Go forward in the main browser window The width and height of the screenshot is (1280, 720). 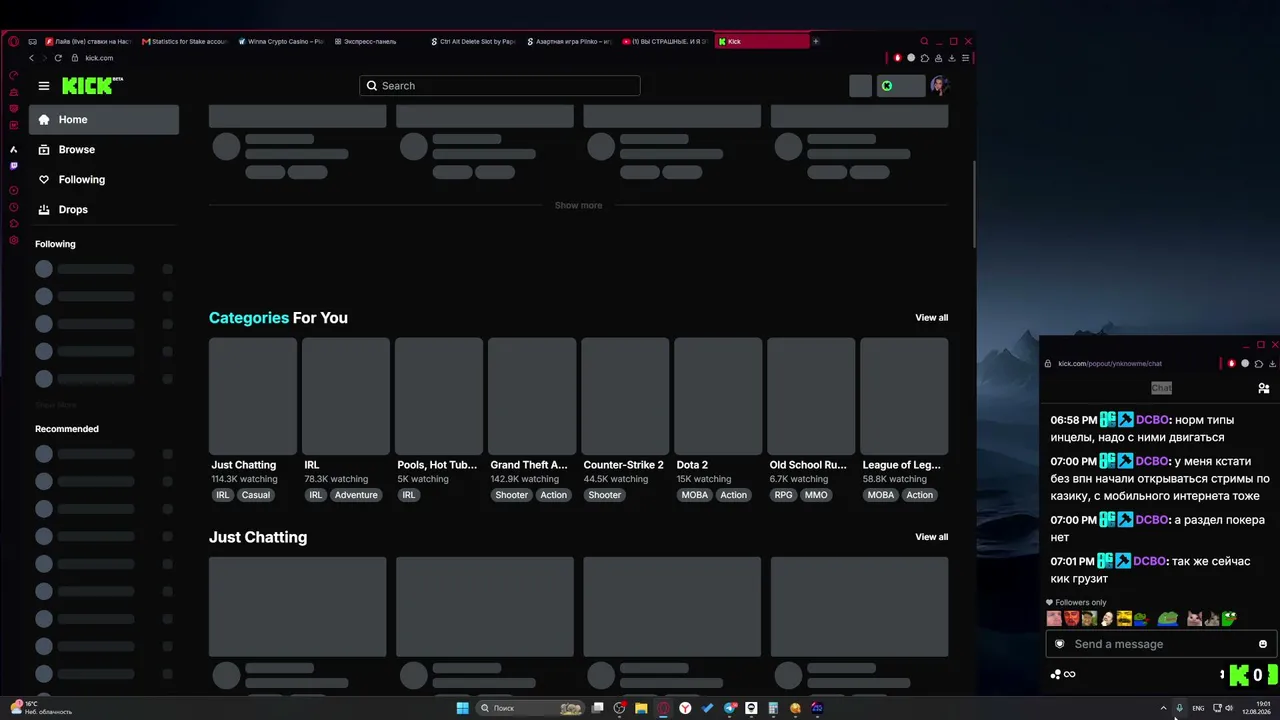(x=44, y=58)
